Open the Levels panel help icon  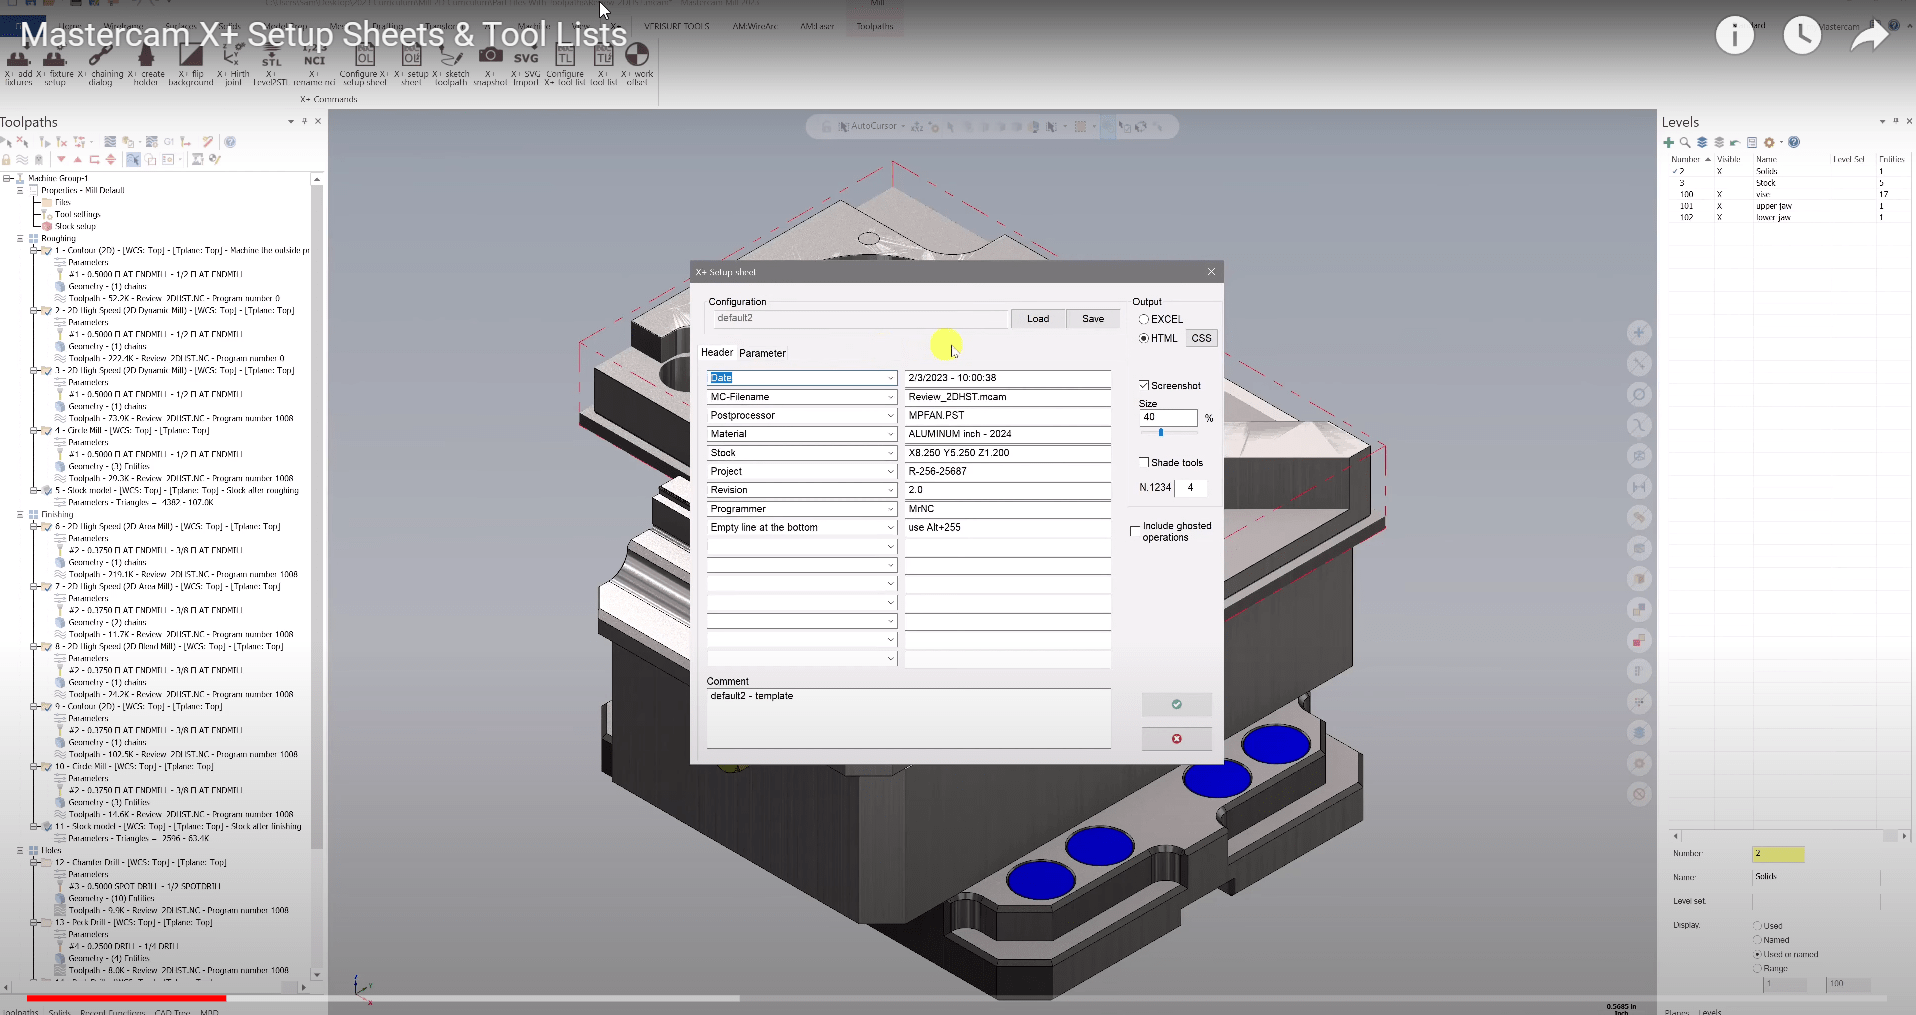pos(1794,142)
